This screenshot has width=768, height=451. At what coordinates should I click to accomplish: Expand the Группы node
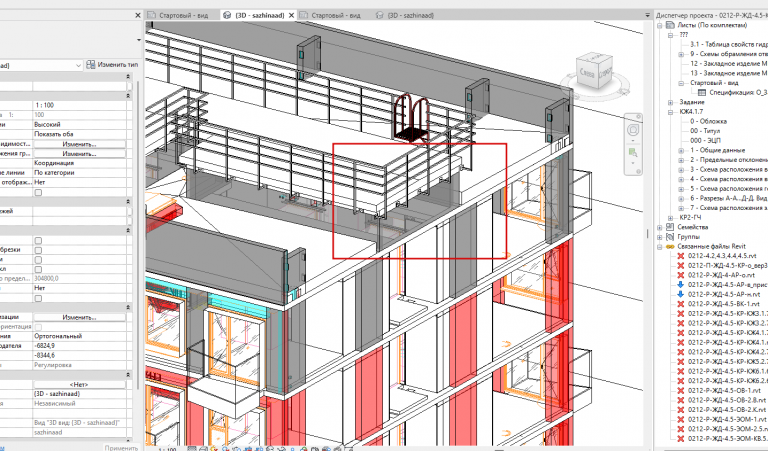click(x=660, y=237)
